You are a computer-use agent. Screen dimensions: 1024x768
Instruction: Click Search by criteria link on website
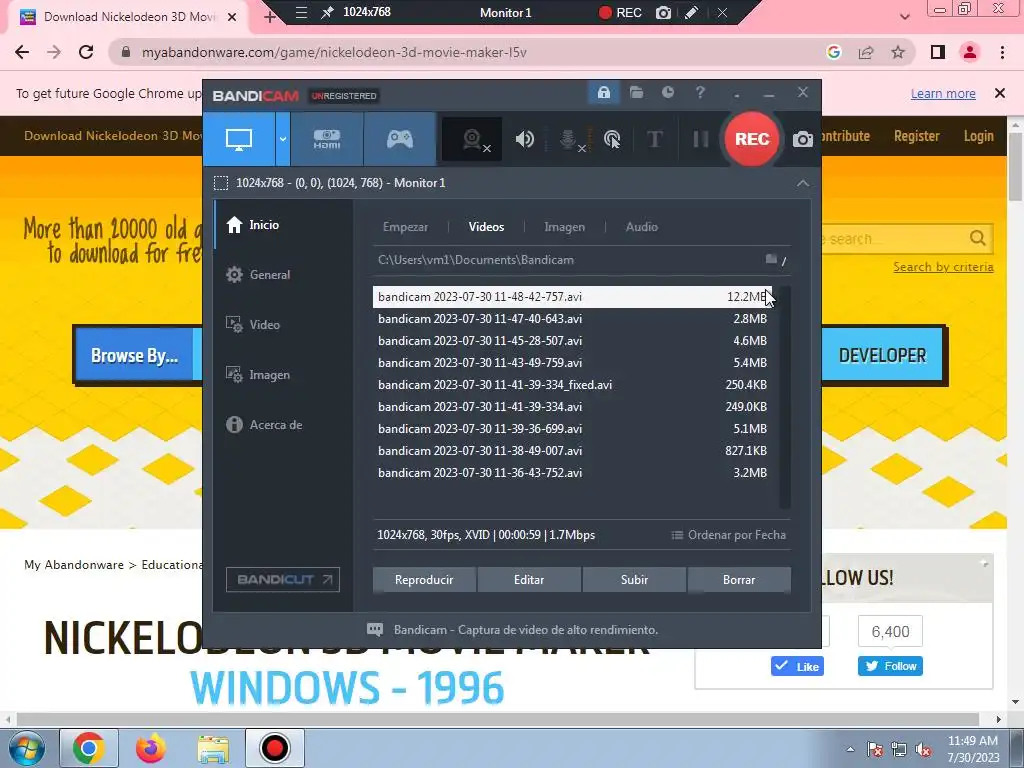(x=943, y=267)
